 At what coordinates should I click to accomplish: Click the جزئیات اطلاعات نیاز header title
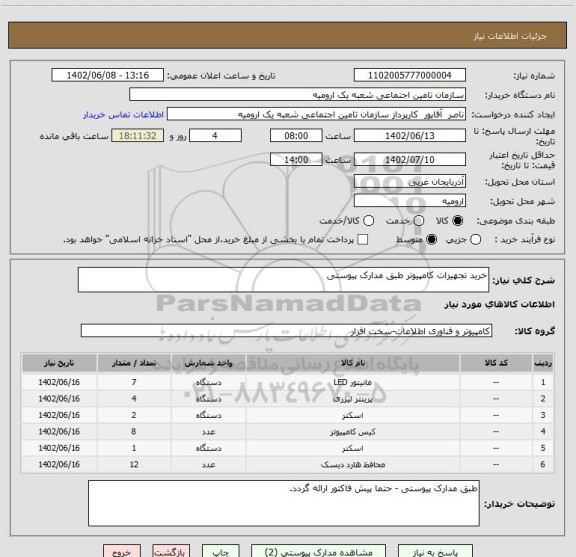(x=510, y=36)
